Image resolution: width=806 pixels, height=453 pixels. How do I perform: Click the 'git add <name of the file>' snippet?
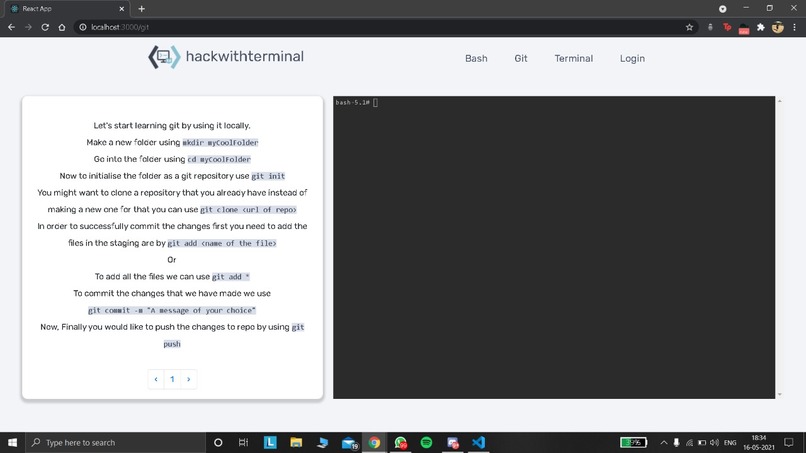[x=222, y=243]
